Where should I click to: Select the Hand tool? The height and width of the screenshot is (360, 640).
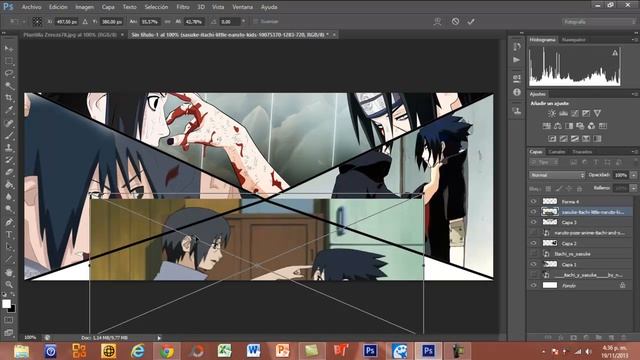coord(9,272)
